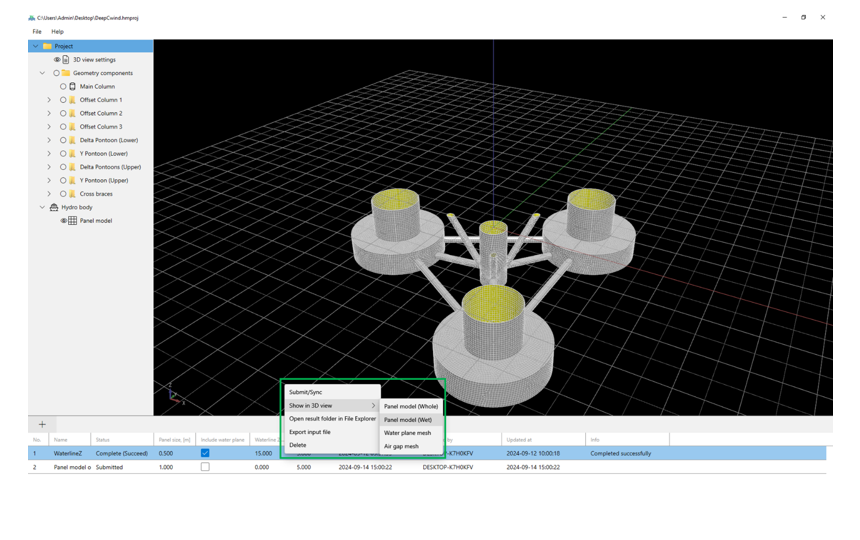The image size is (860, 540).
Task: Collapse the Geometry components node
Action: (42, 73)
